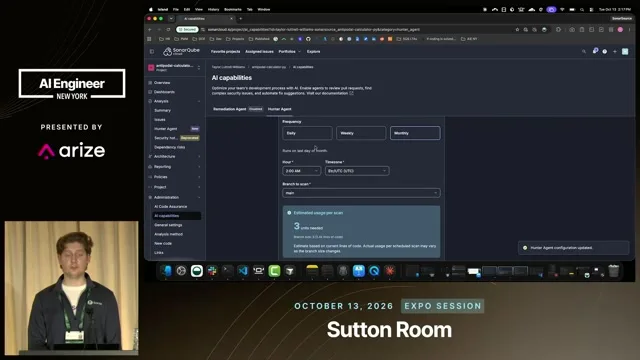The image size is (640, 360).
Task: Open the Timezone dropdown
Action: coord(357,171)
